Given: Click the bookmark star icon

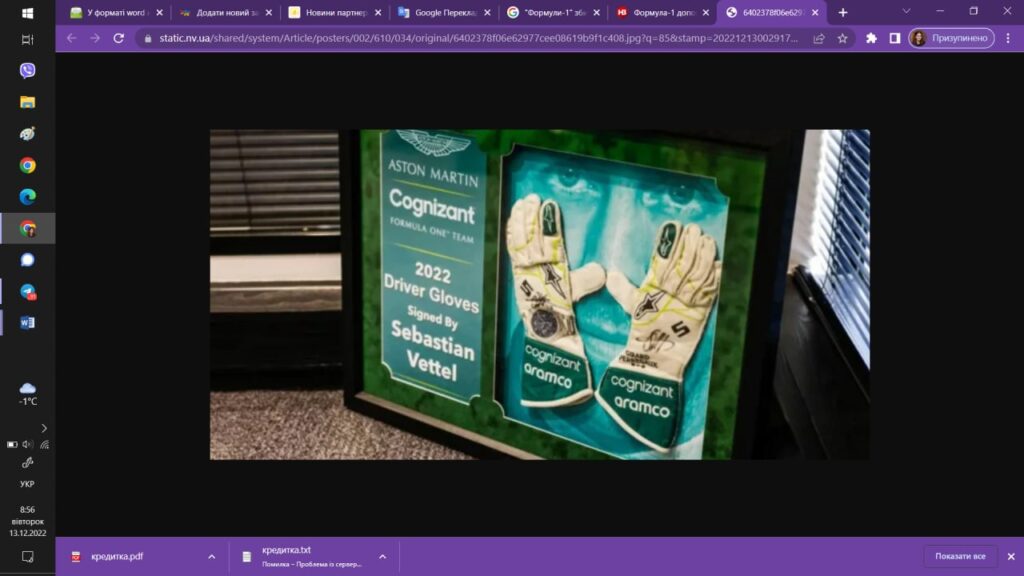Looking at the screenshot, I should (843, 38).
